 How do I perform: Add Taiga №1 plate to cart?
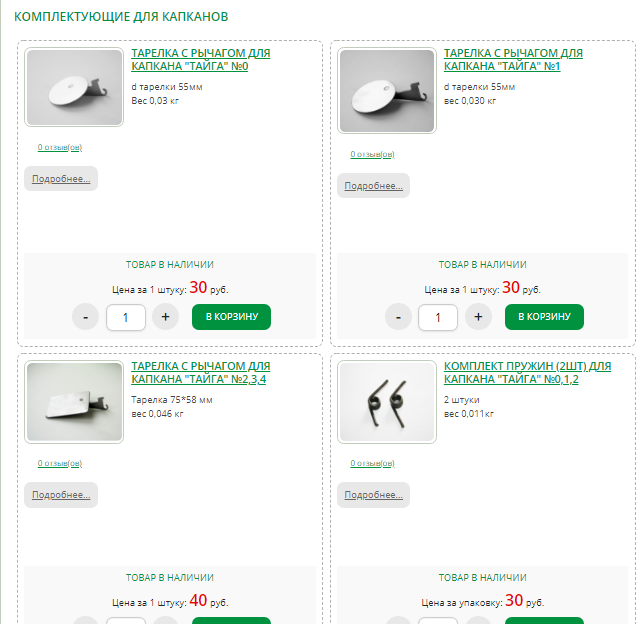pos(543,317)
